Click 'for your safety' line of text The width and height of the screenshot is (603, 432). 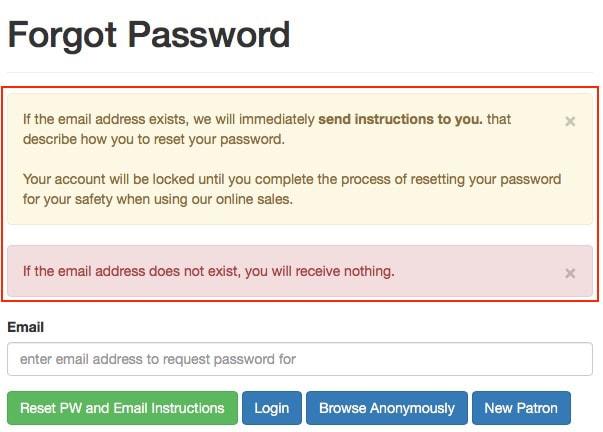coord(70,199)
